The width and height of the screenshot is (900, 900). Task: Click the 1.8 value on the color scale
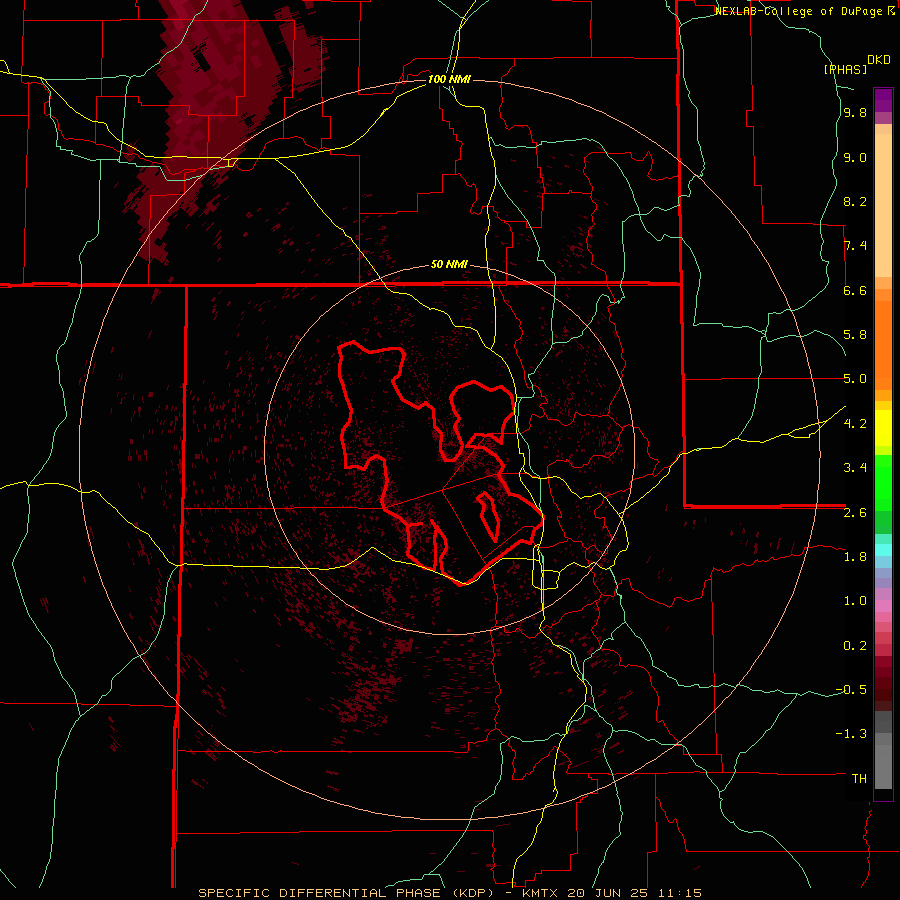(855, 557)
